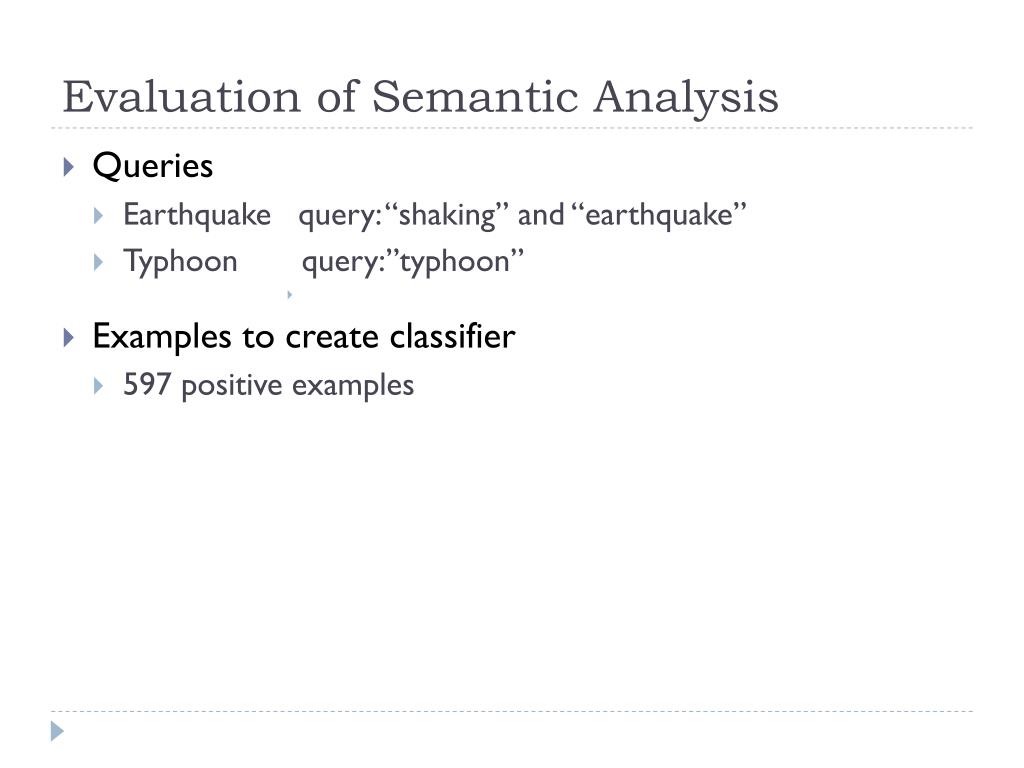Click the triangle marker in the slide footer
Viewport: 1024px width, 768px height.
pos(57,731)
